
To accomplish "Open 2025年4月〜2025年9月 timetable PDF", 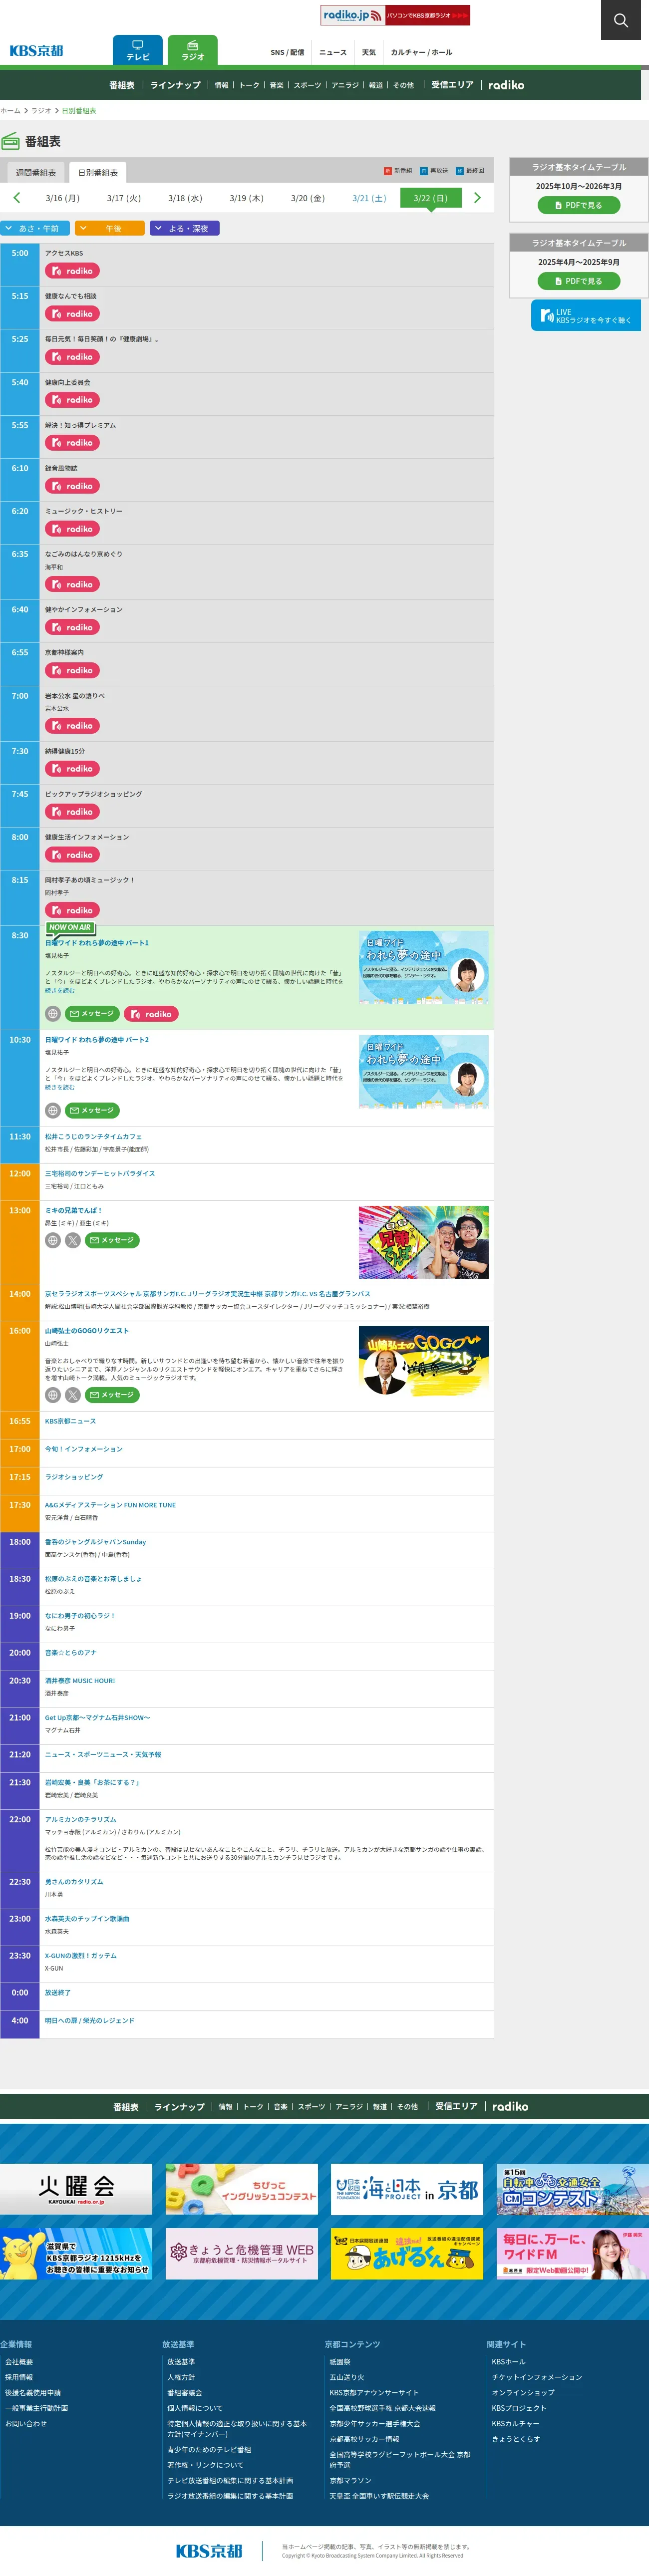I will [x=579, y=281].
